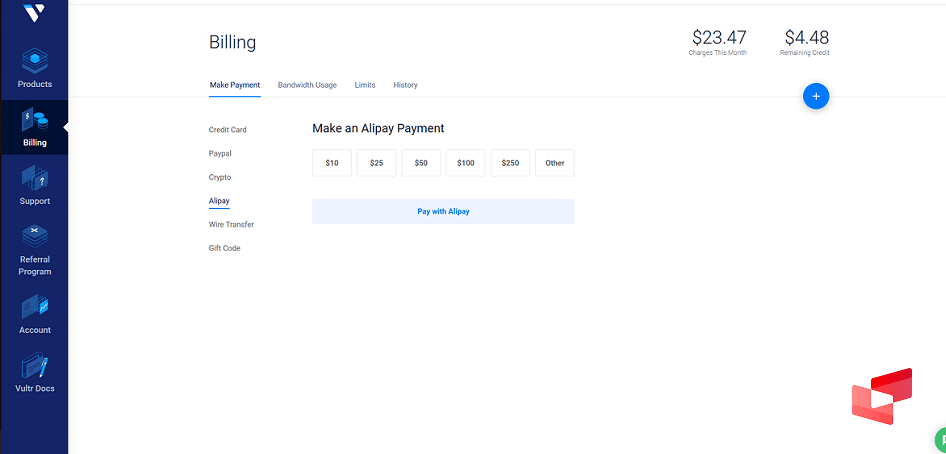Image resolution: width=946 pixels, height=454 pixels.
Task: Open the green chat bubble icon
Action: tap(941, 440)
